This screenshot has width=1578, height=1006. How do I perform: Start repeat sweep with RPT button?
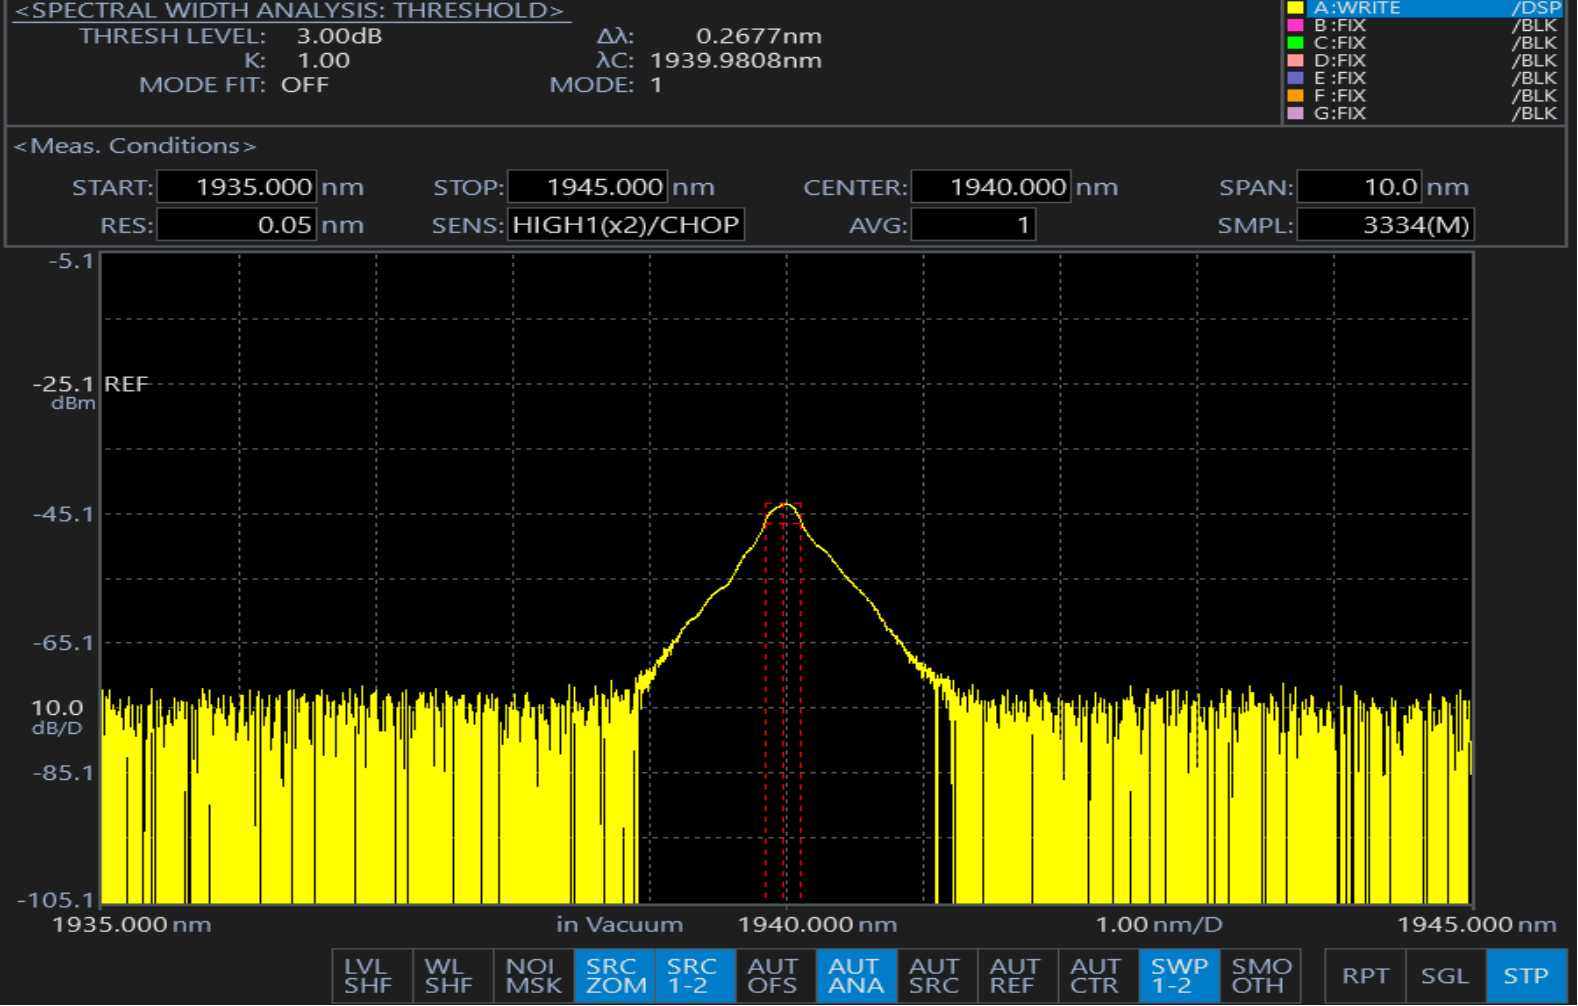click(x=1365, y=976)
